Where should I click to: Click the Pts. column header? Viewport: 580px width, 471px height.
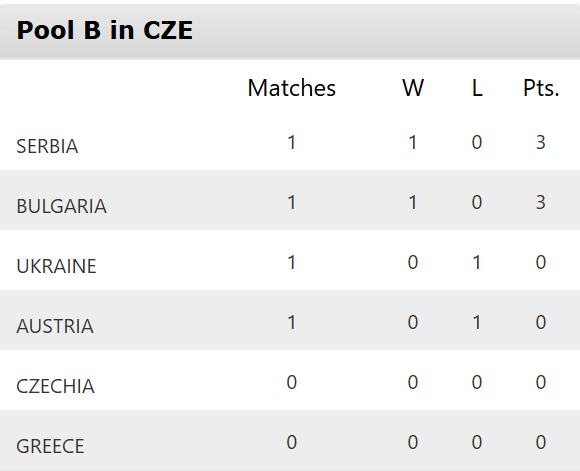tap(541, 88)
